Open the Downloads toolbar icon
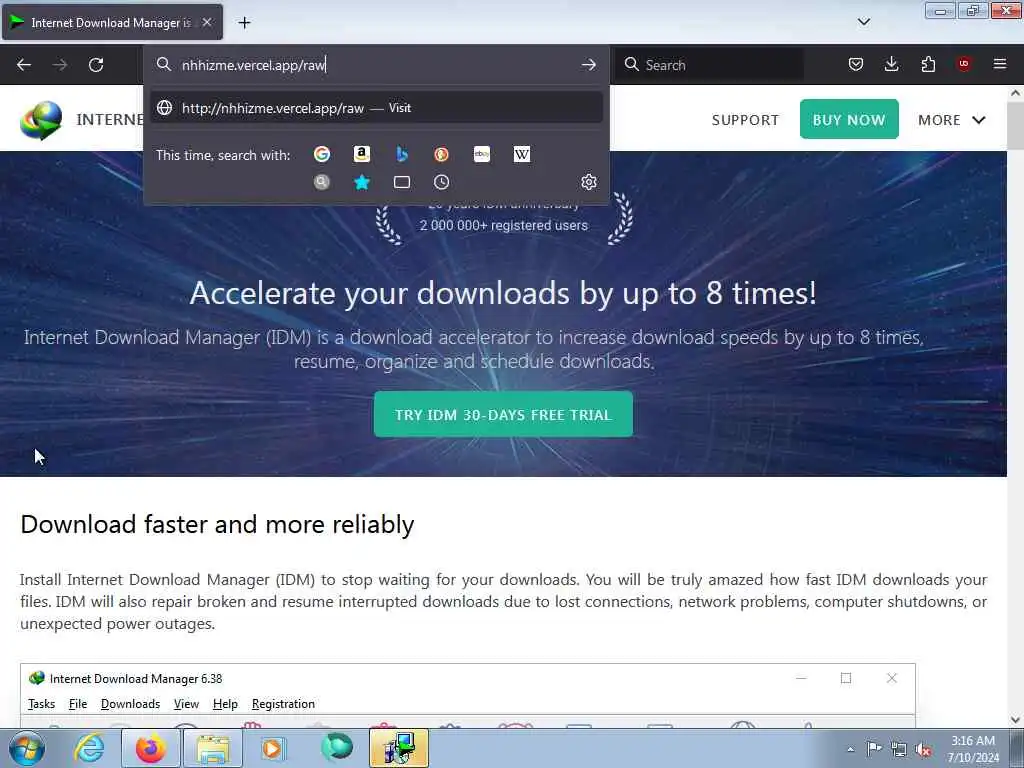 (x=891, y=64)
